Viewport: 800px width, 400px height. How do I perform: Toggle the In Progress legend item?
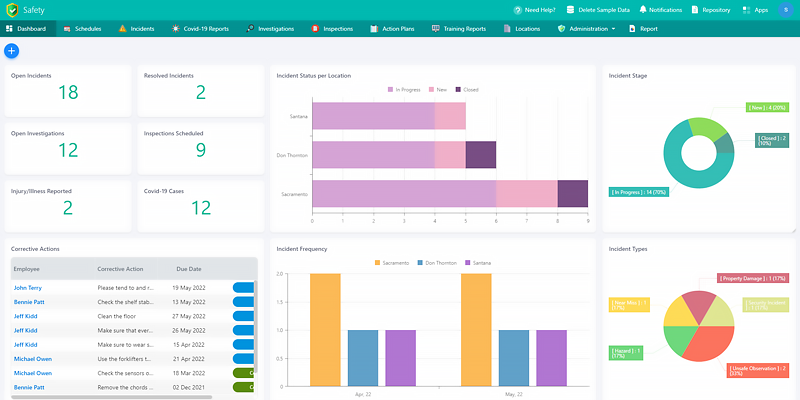pos(405,89)
